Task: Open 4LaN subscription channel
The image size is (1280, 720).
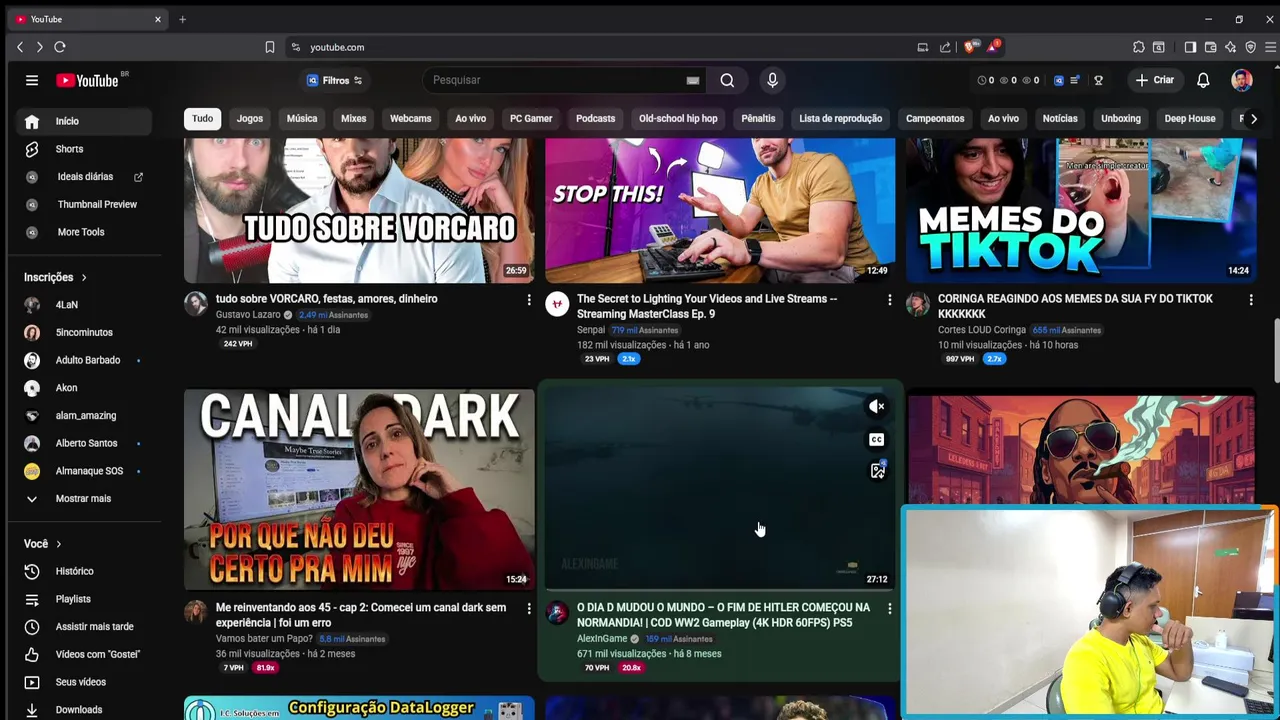Action: (83, 305)
